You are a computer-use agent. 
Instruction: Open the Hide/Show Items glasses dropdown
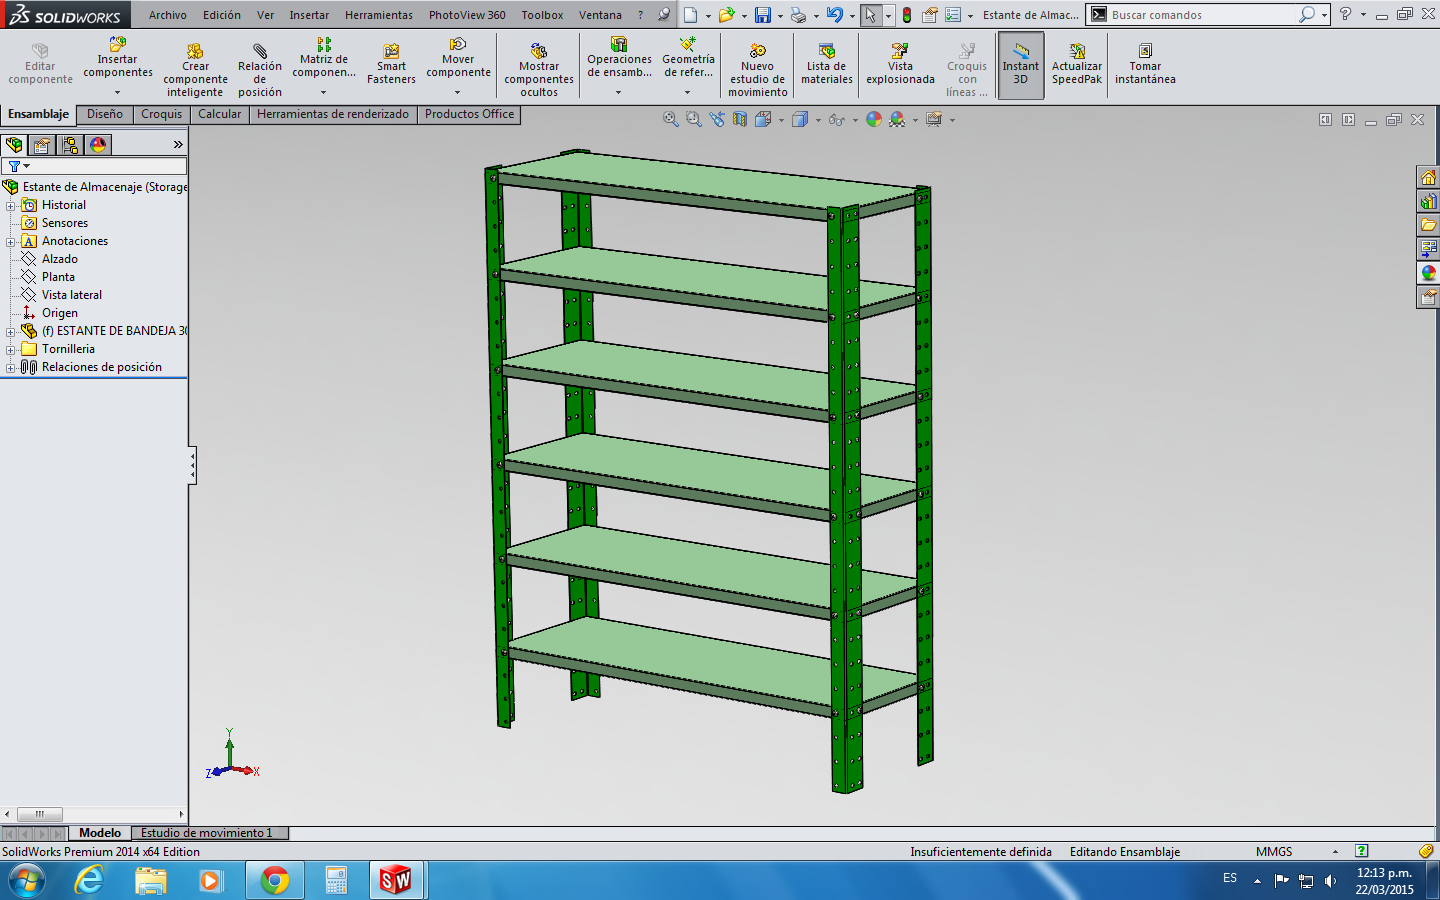tap(855, 120)
